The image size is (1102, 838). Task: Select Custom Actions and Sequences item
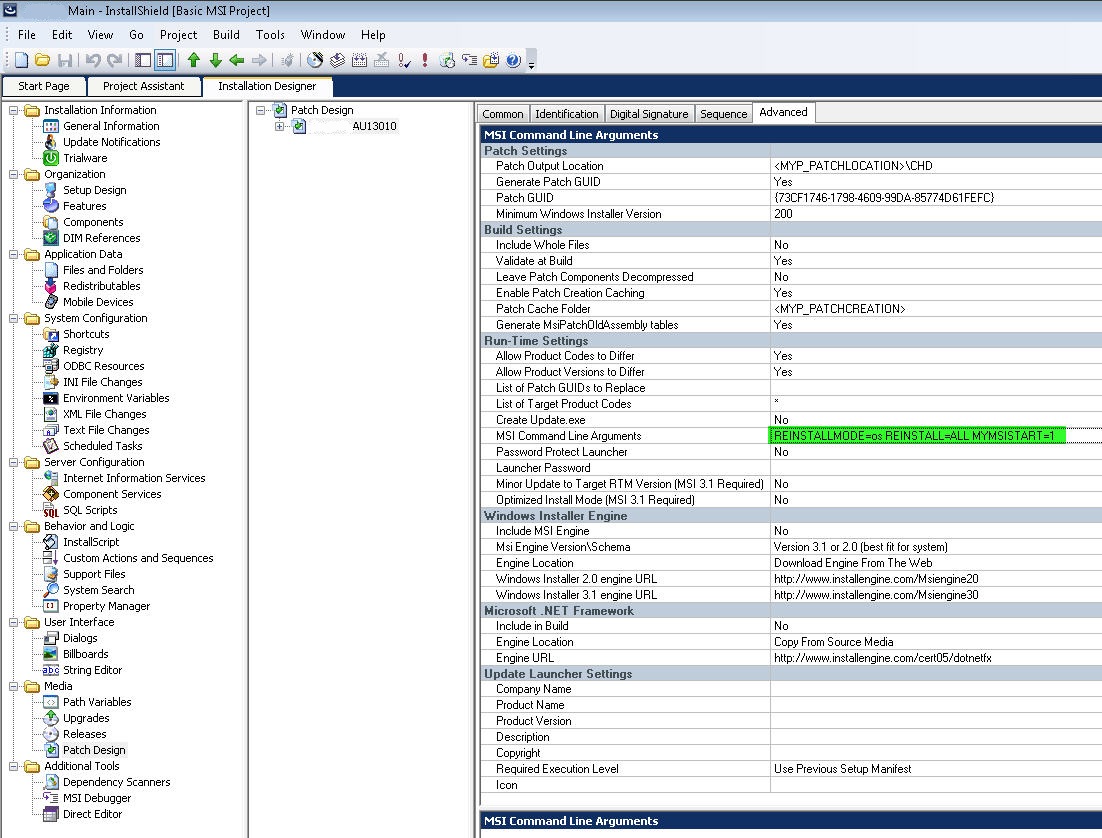click(x=138, y=558)
